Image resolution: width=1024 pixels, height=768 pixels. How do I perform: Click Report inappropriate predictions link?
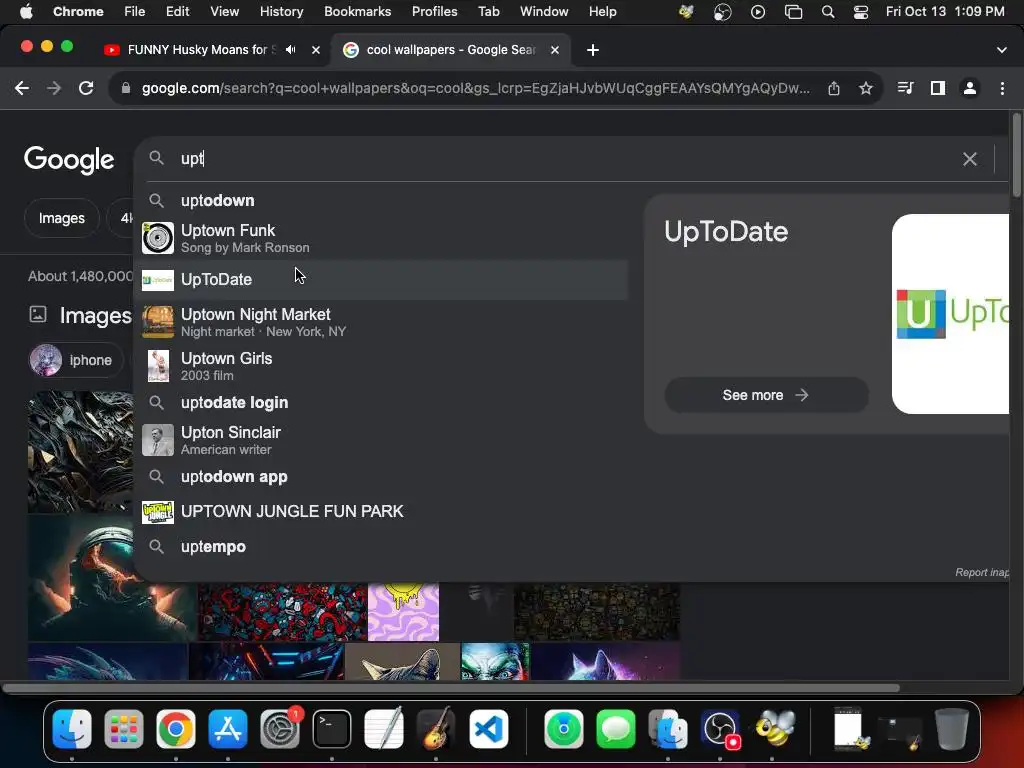point(982,572)
